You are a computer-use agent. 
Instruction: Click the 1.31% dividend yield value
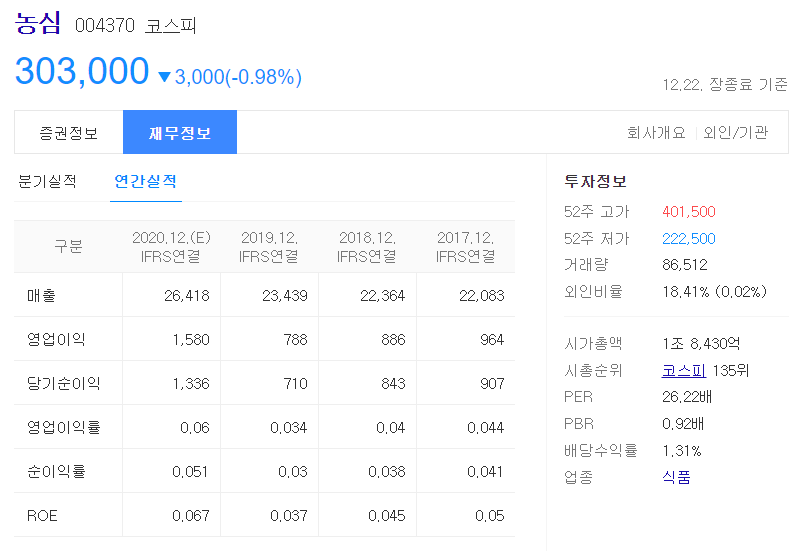[682, 451]
